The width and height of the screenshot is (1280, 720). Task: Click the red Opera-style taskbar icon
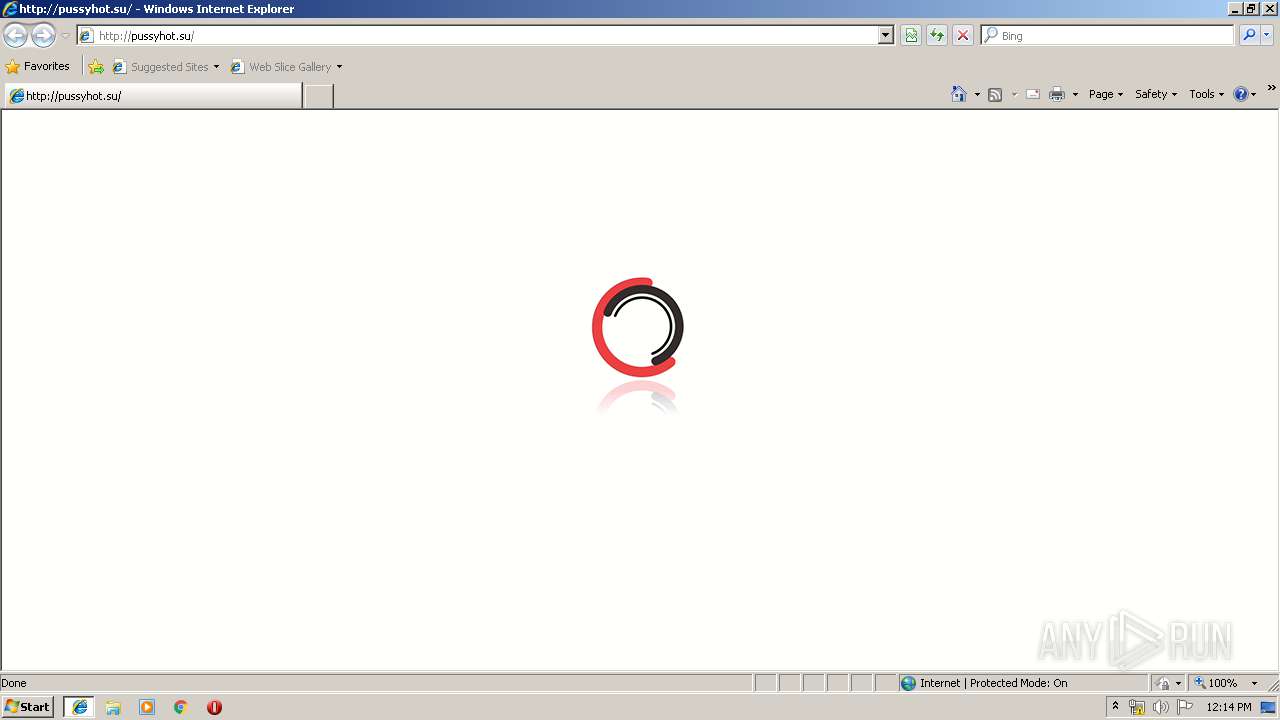point(214,707)
